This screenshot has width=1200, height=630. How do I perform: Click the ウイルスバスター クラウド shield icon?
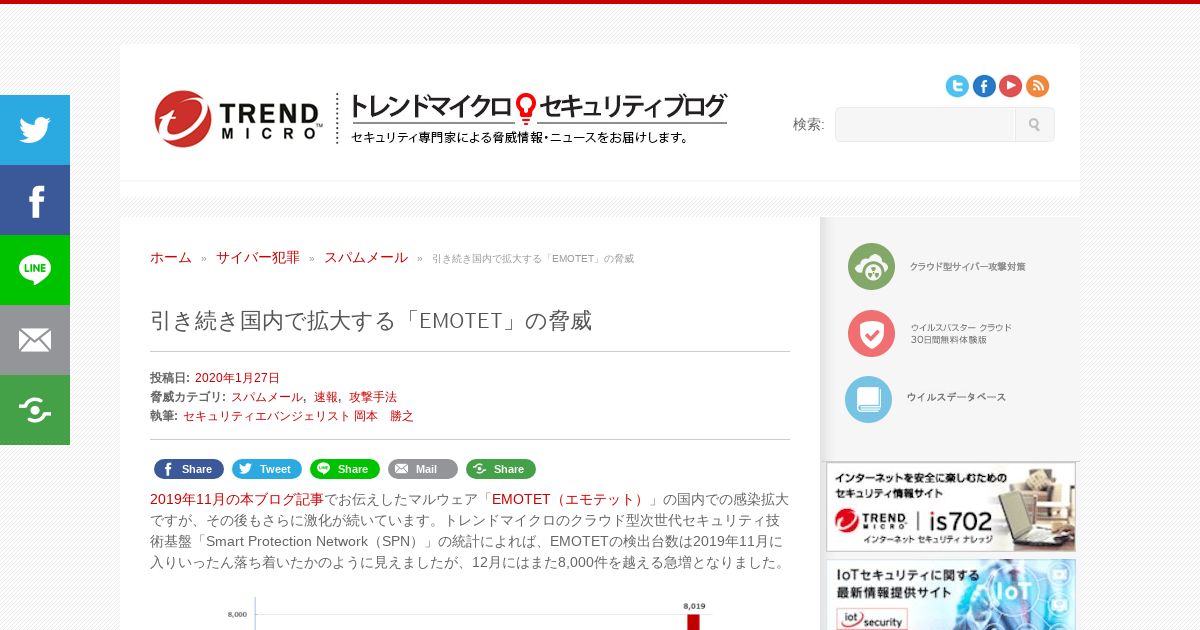pyautogui.click(x=871, y=333)
